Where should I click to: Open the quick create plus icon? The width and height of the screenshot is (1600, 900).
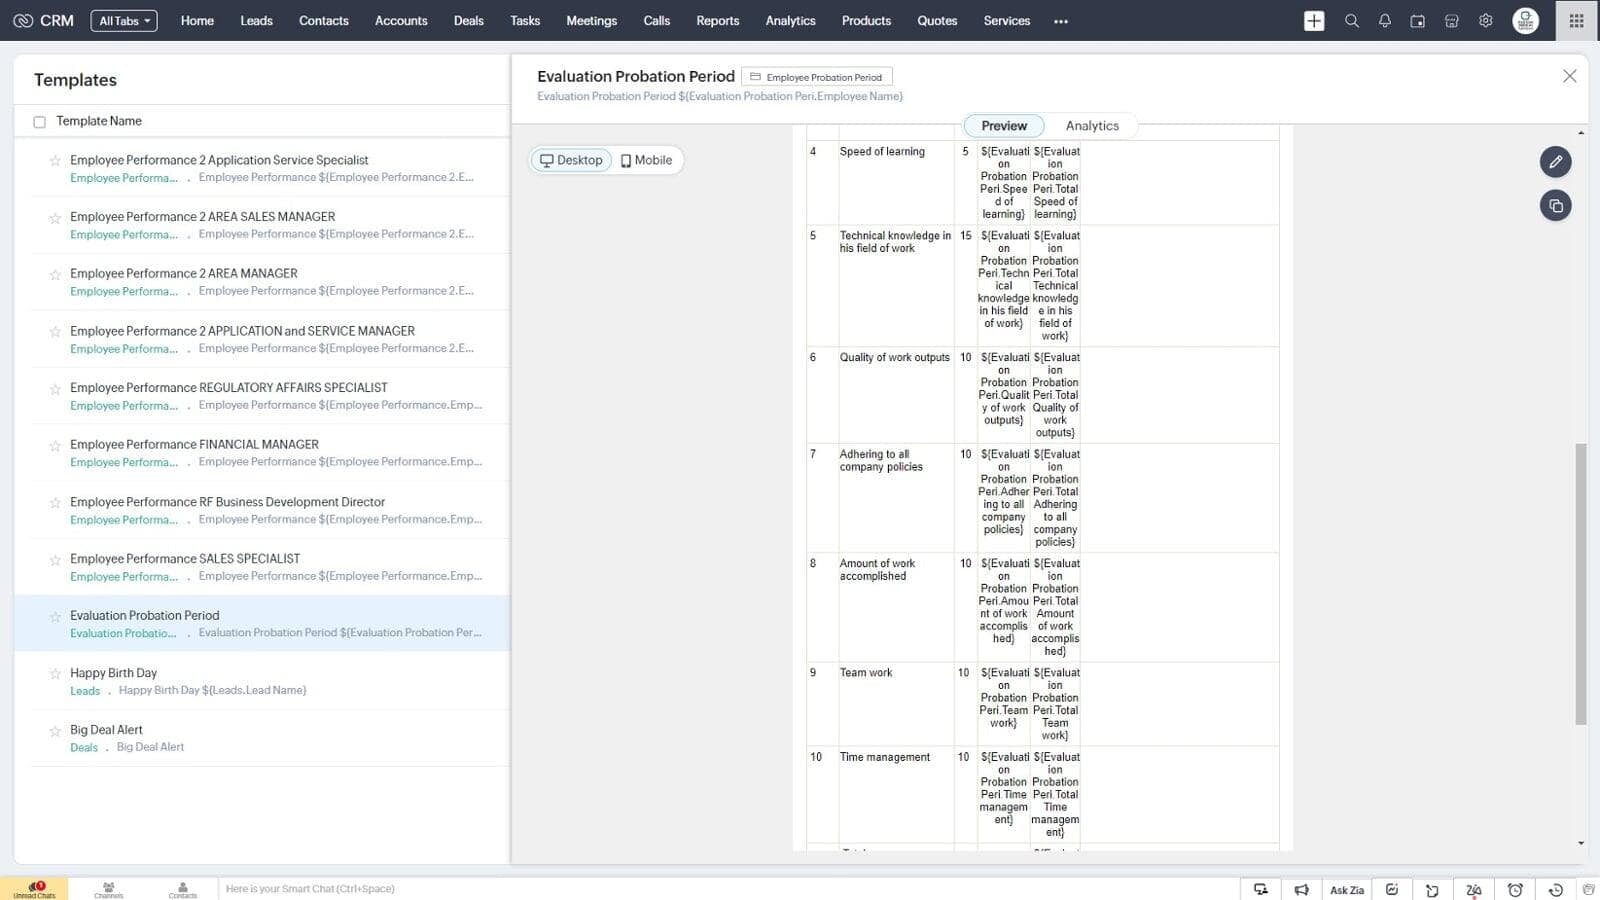click(1314, 21)
